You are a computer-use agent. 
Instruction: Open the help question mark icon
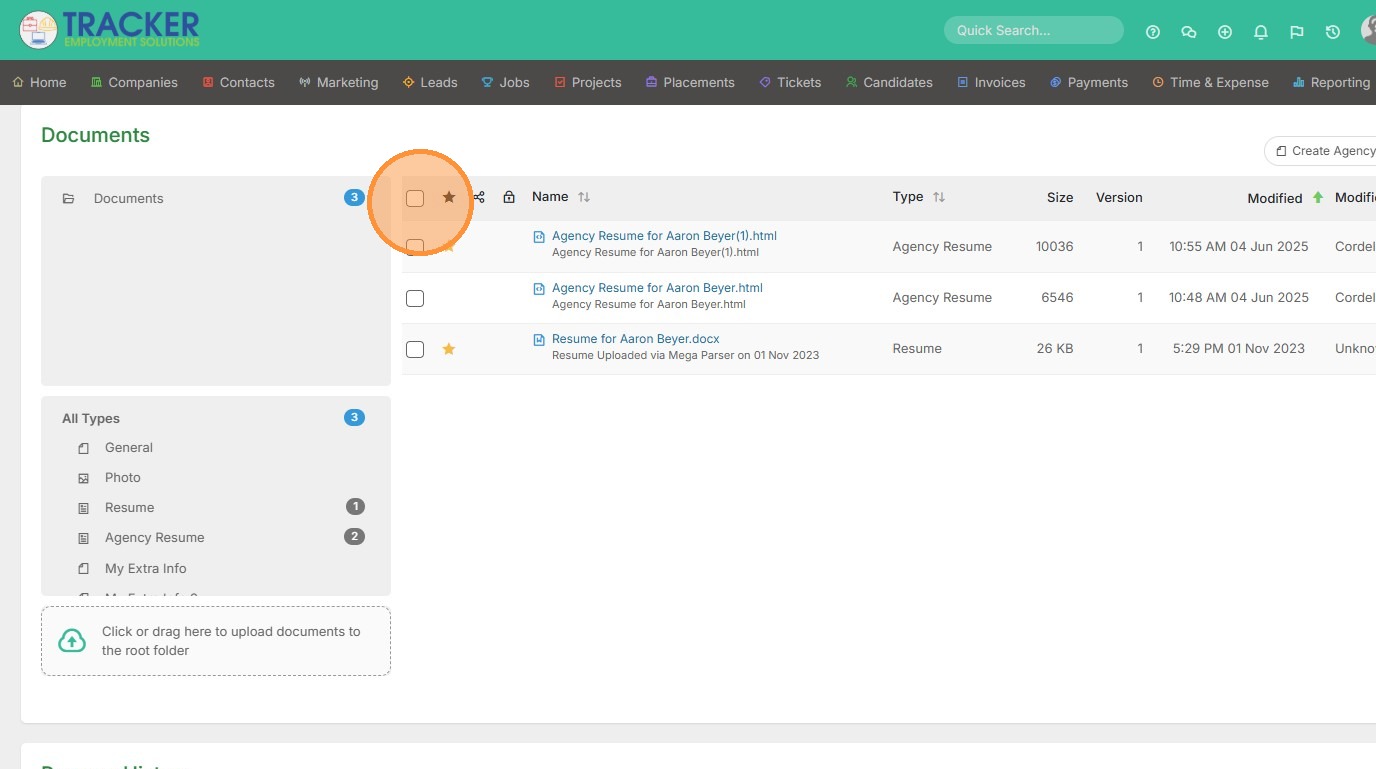click(x=1153, y=32)
